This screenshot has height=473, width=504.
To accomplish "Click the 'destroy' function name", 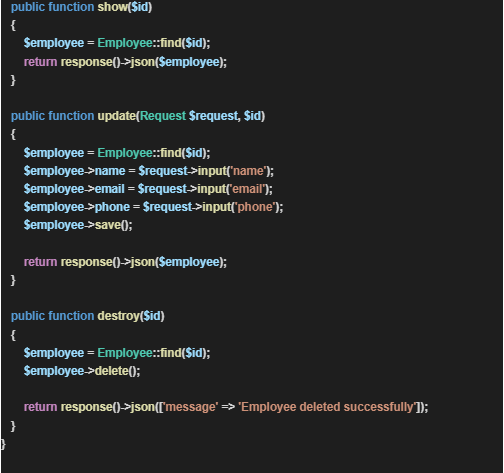I will [x=118, y=316].
